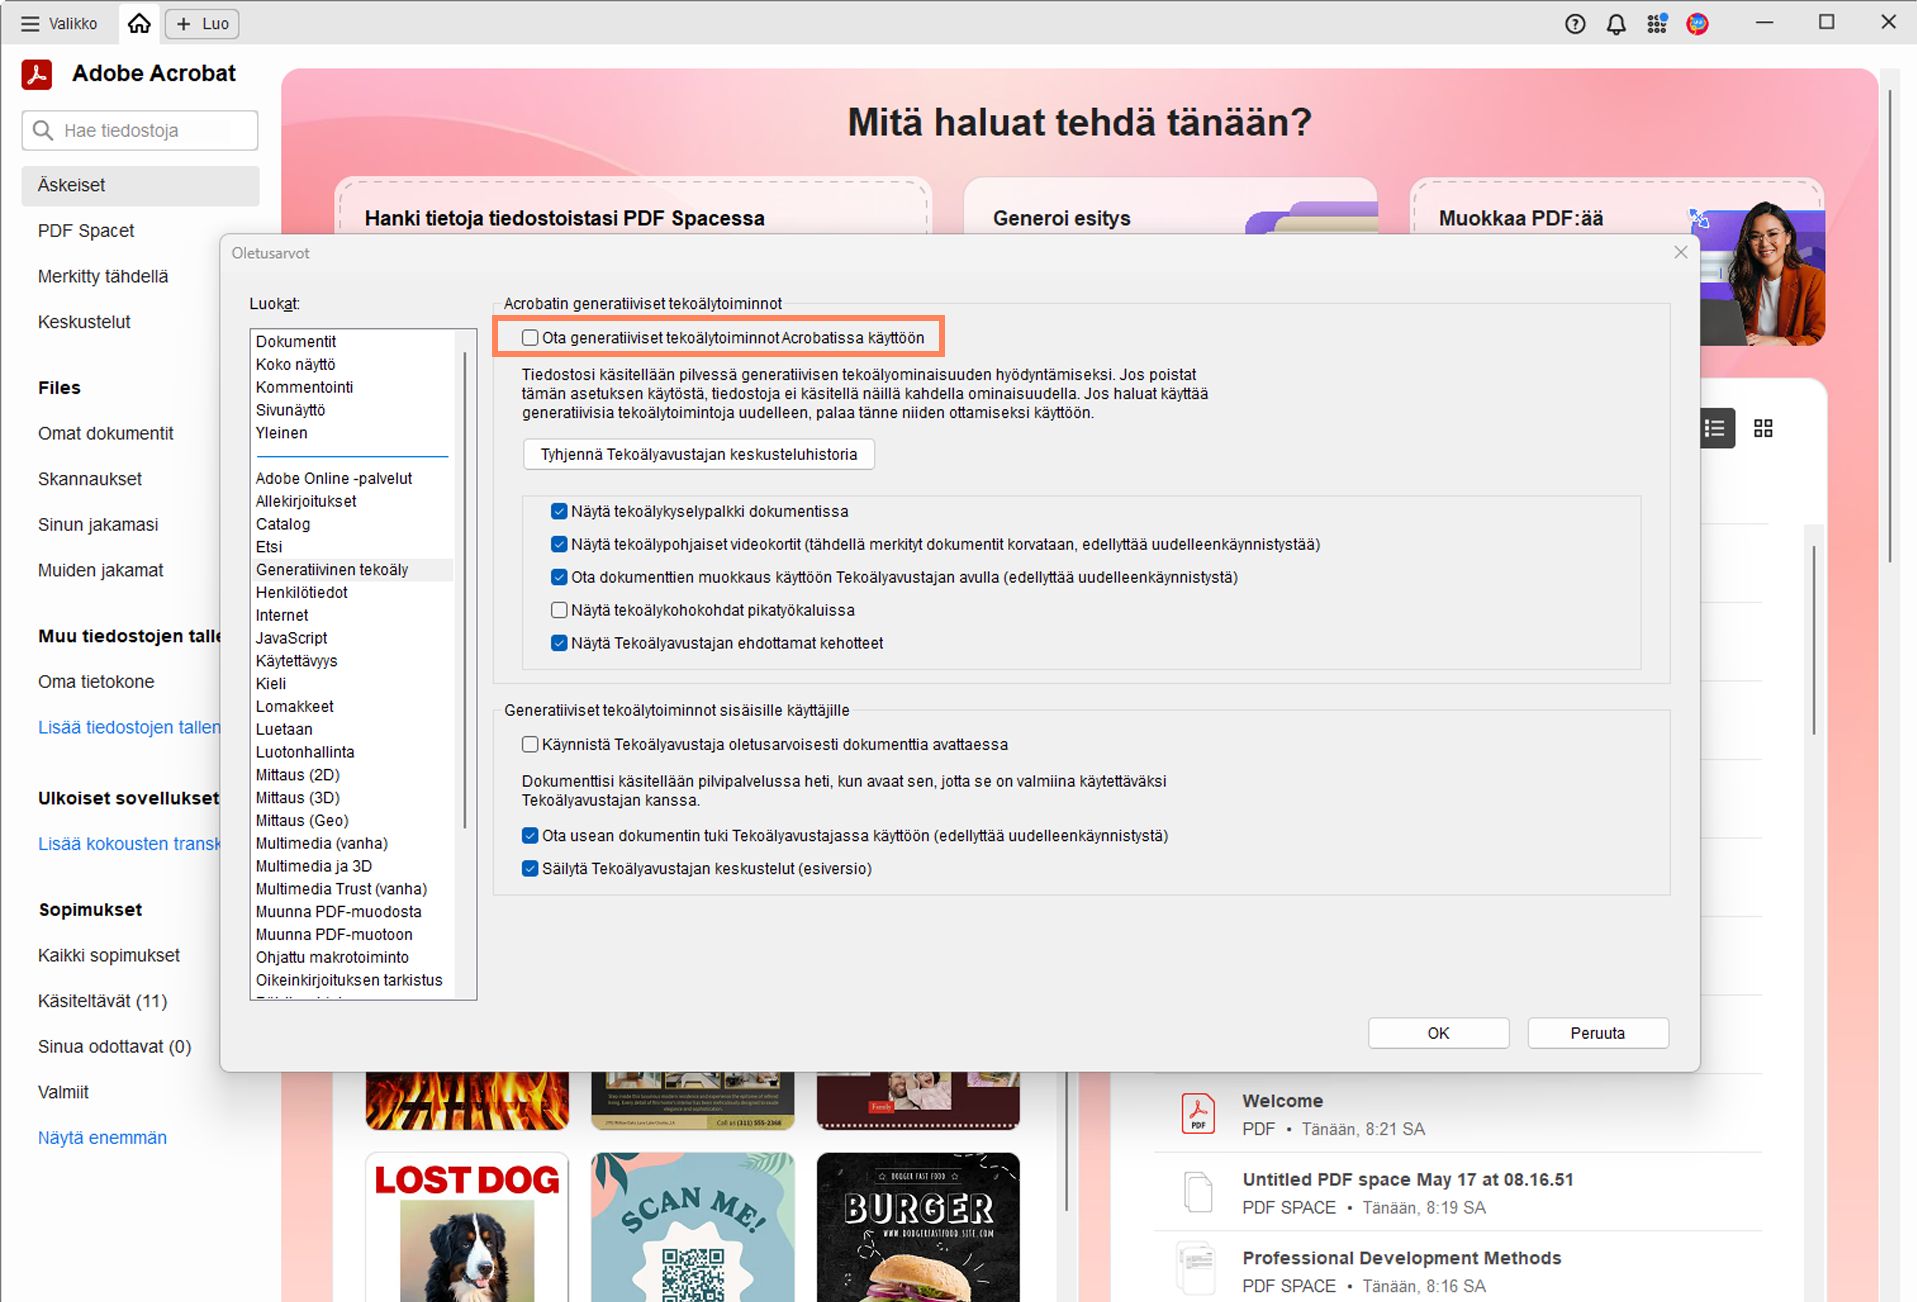Viewport: 1917px width, 1302px height.
Task: Open the BURGER template thumbnail
Action: [x=918, y=1227]
